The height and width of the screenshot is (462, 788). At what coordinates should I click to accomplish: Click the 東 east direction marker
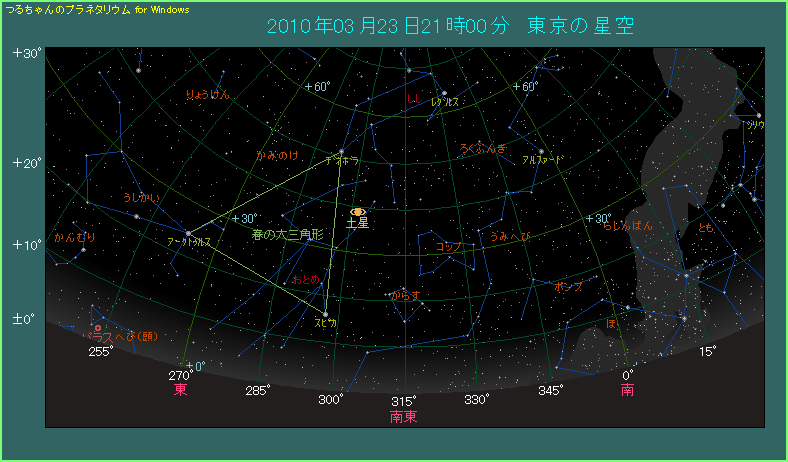181,389
